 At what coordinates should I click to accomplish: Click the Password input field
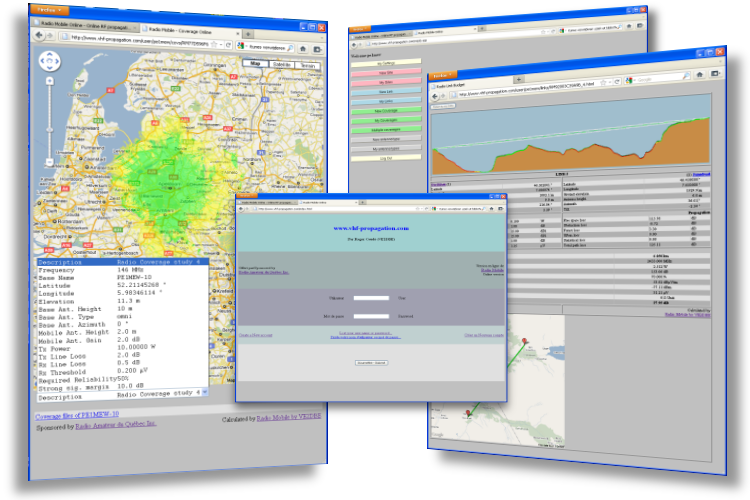371,316
